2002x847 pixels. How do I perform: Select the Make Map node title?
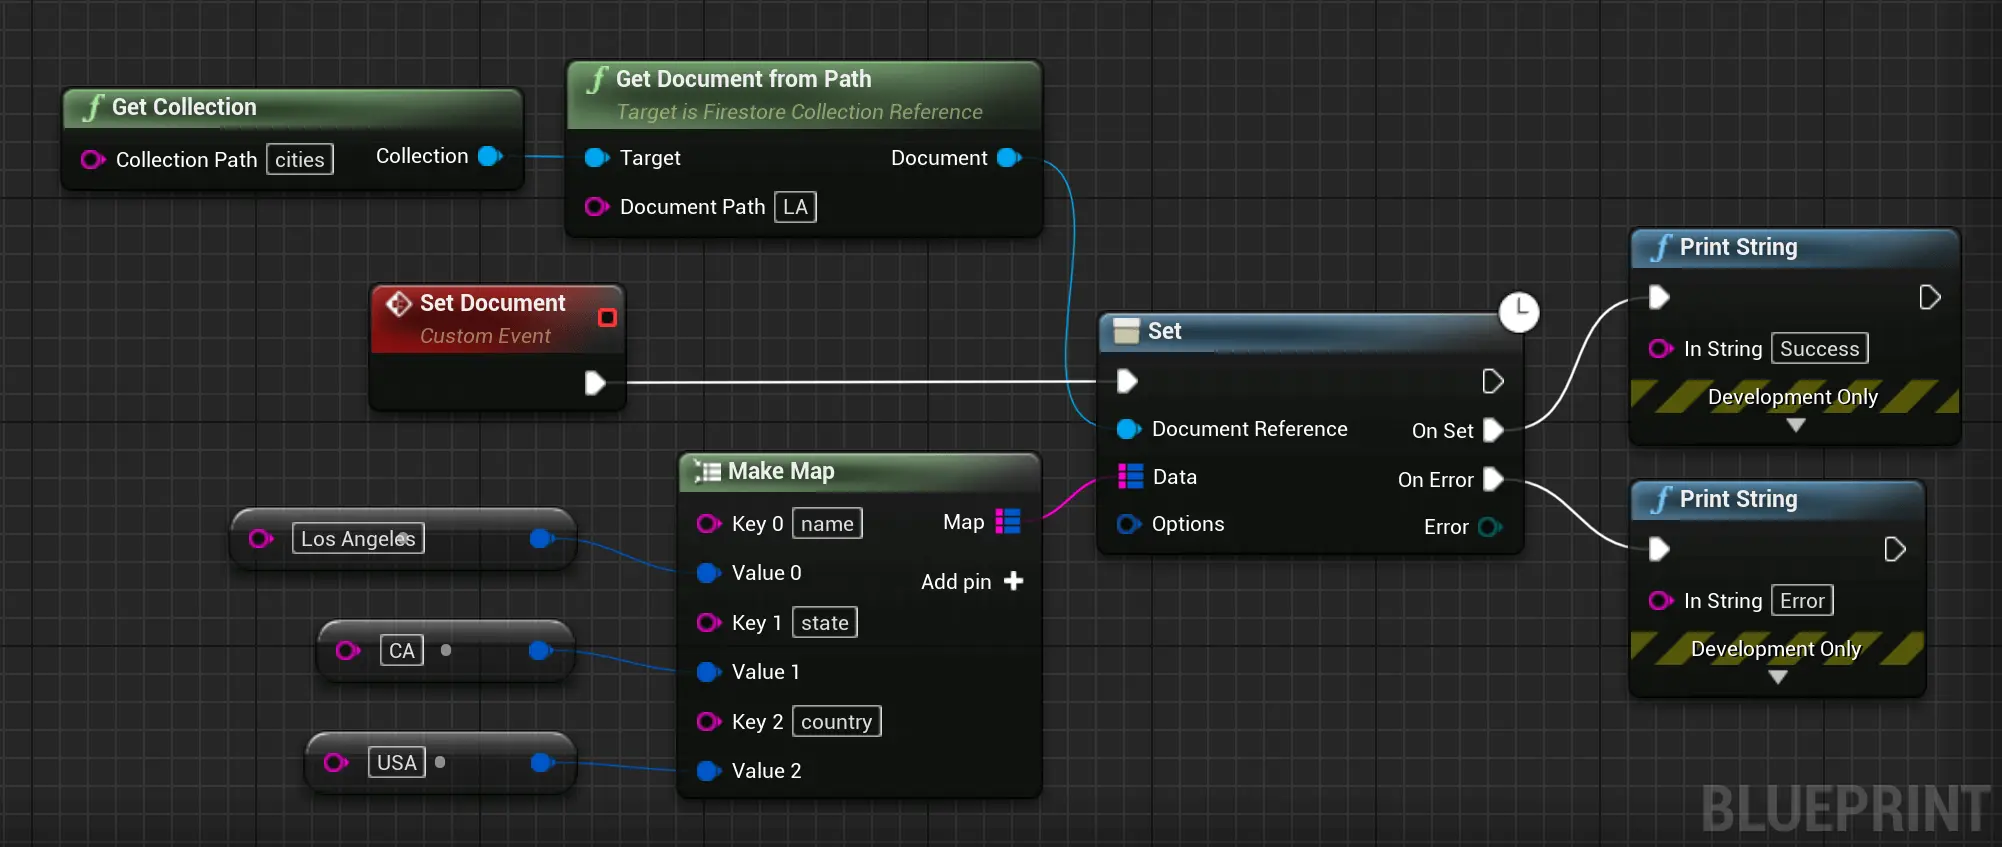(781, 471)
